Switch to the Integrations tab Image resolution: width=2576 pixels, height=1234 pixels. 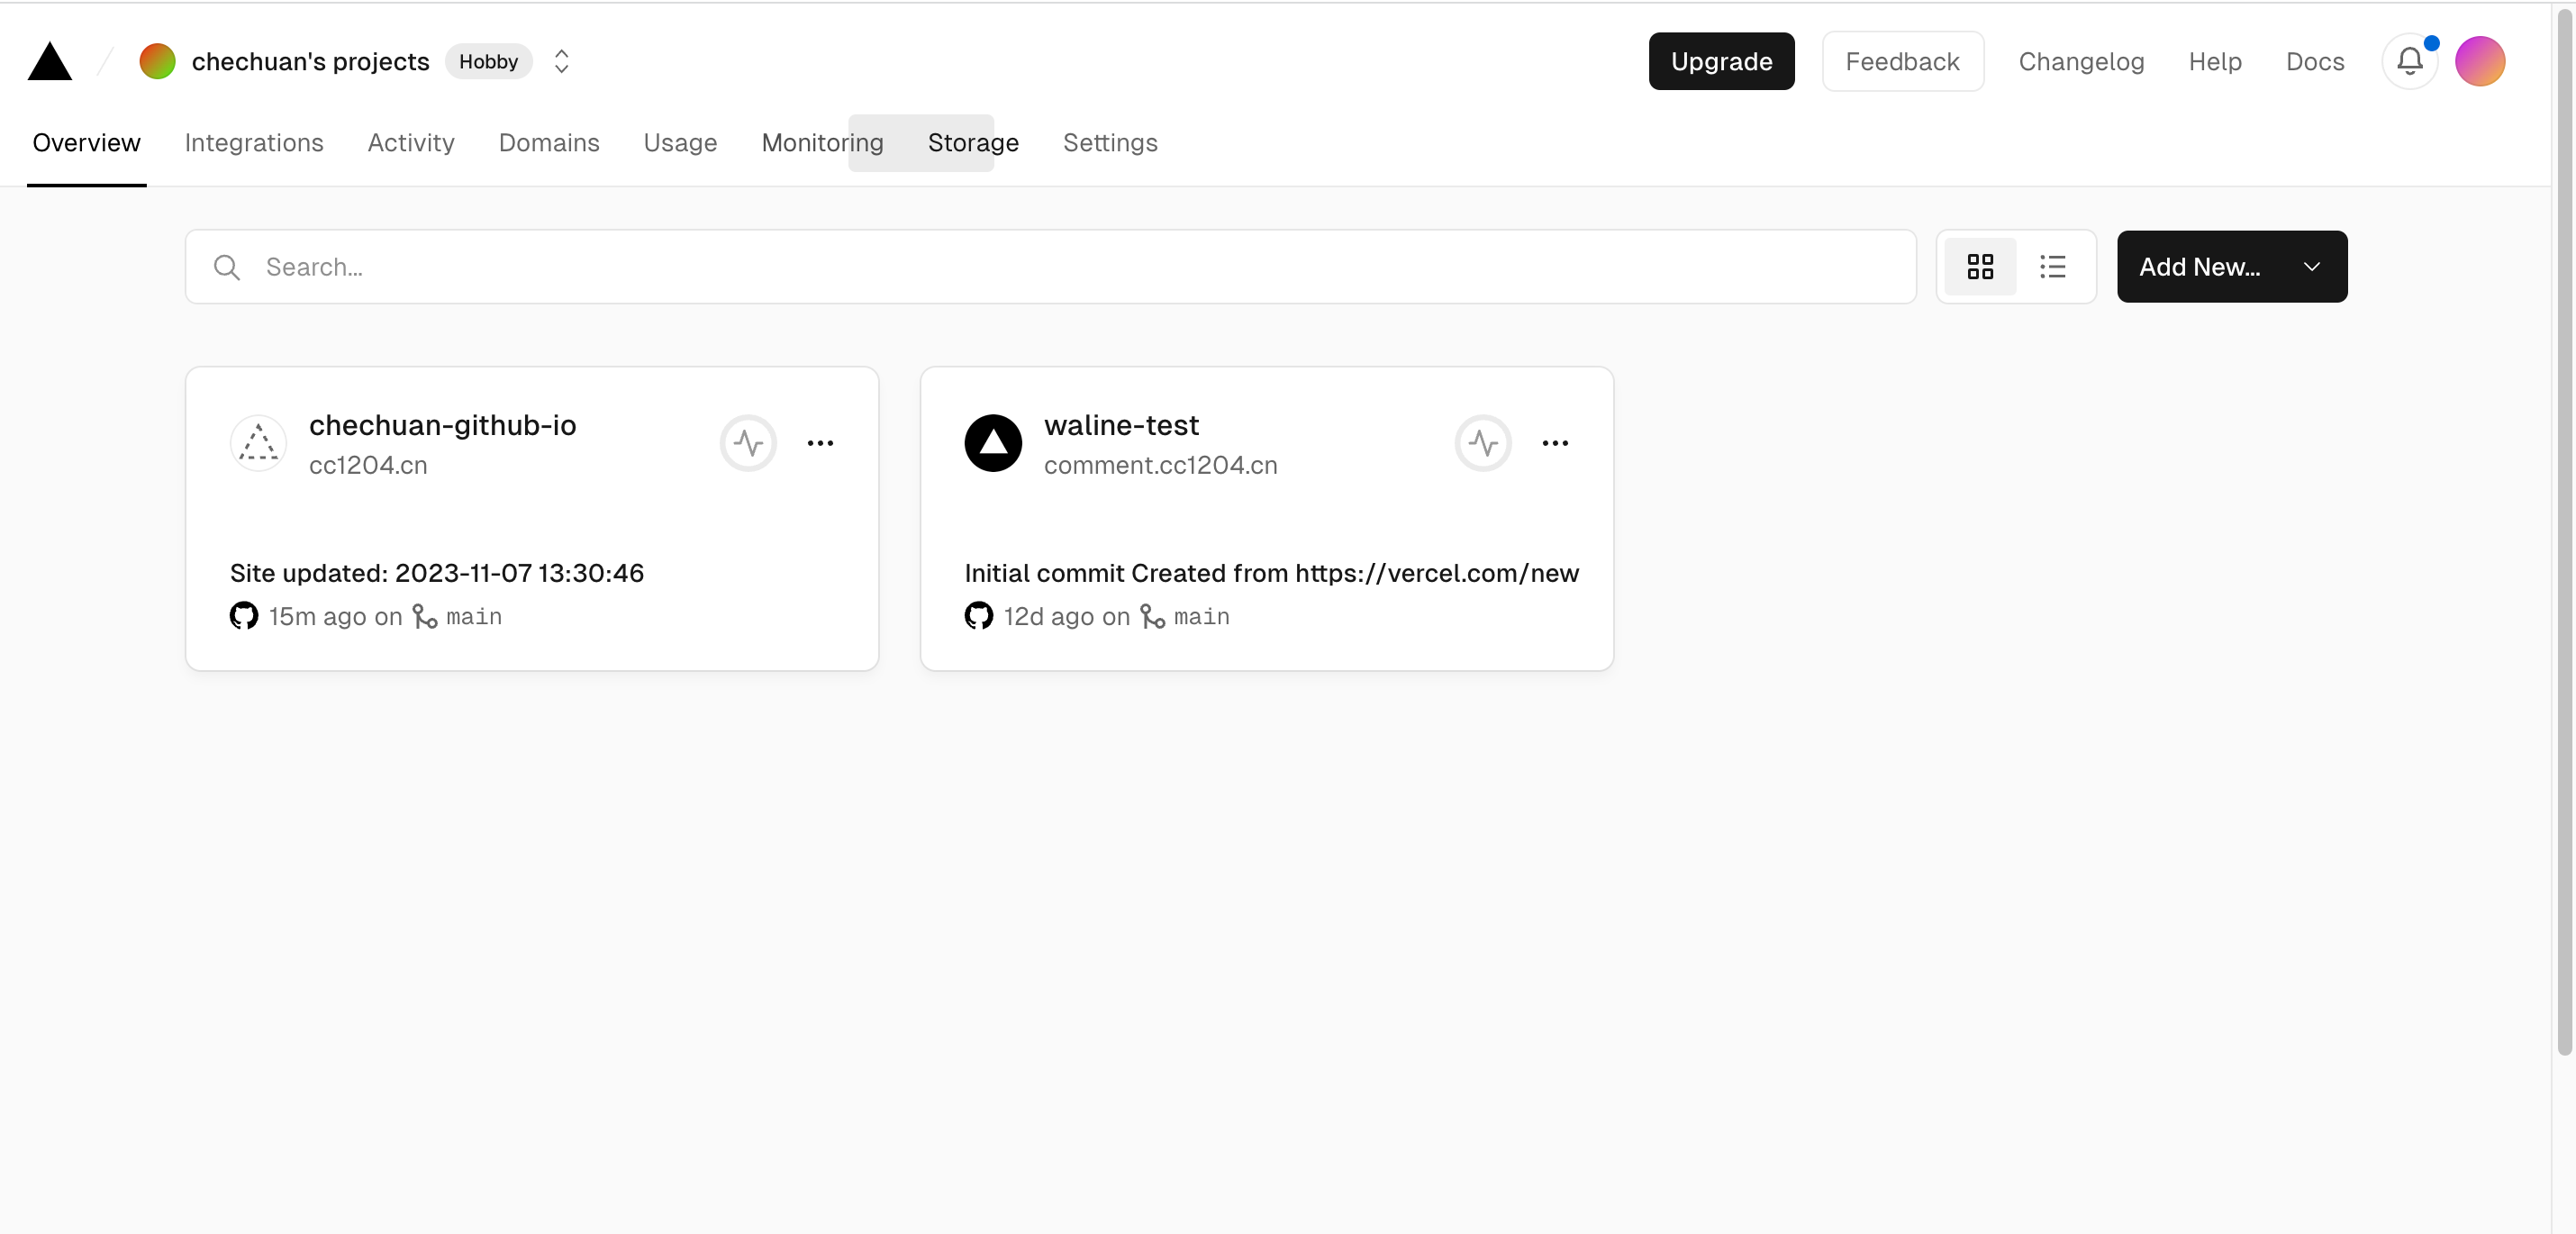pos(254,143)
